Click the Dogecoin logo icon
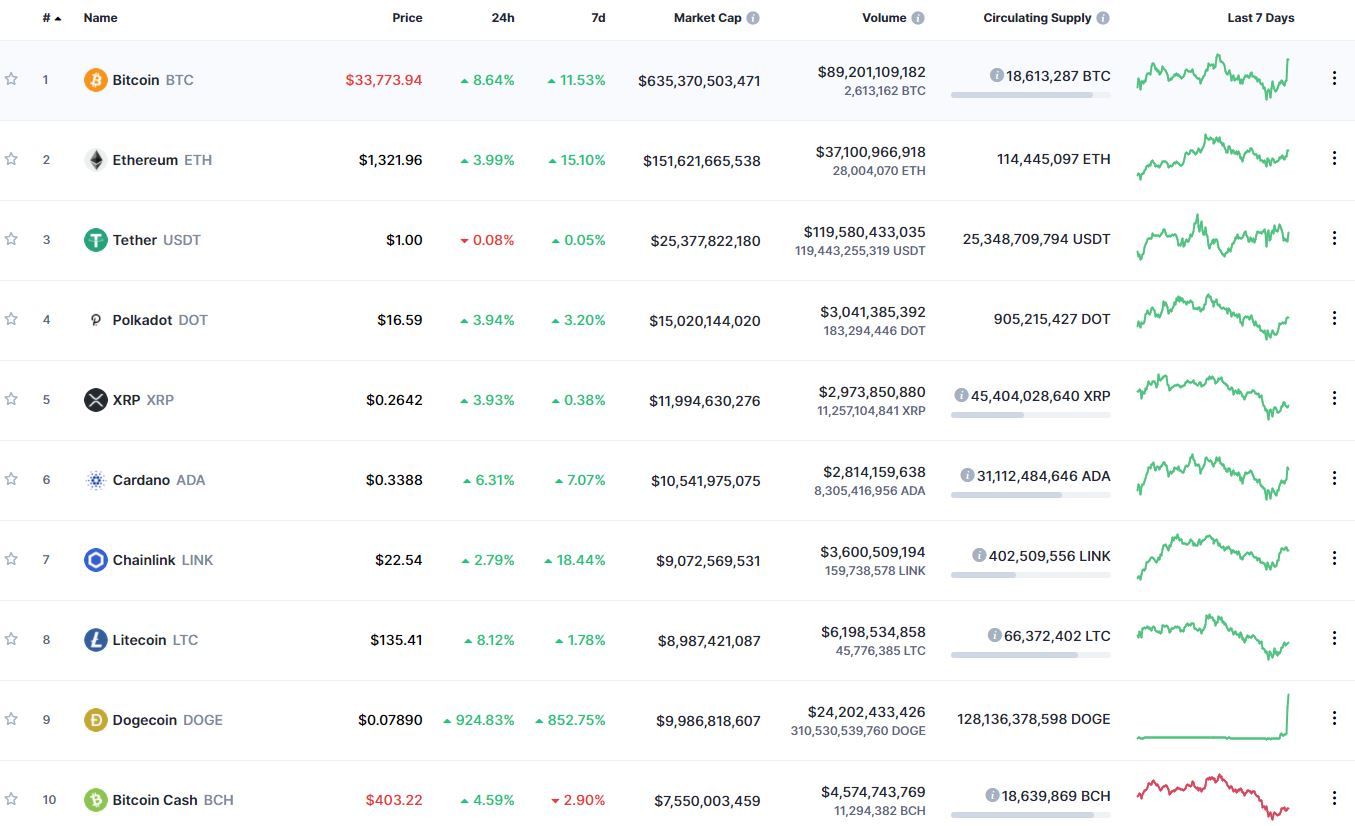Image resolution: width=1355 pixels, height=826 pixels. pyautogui.click(x=95, y=720)
